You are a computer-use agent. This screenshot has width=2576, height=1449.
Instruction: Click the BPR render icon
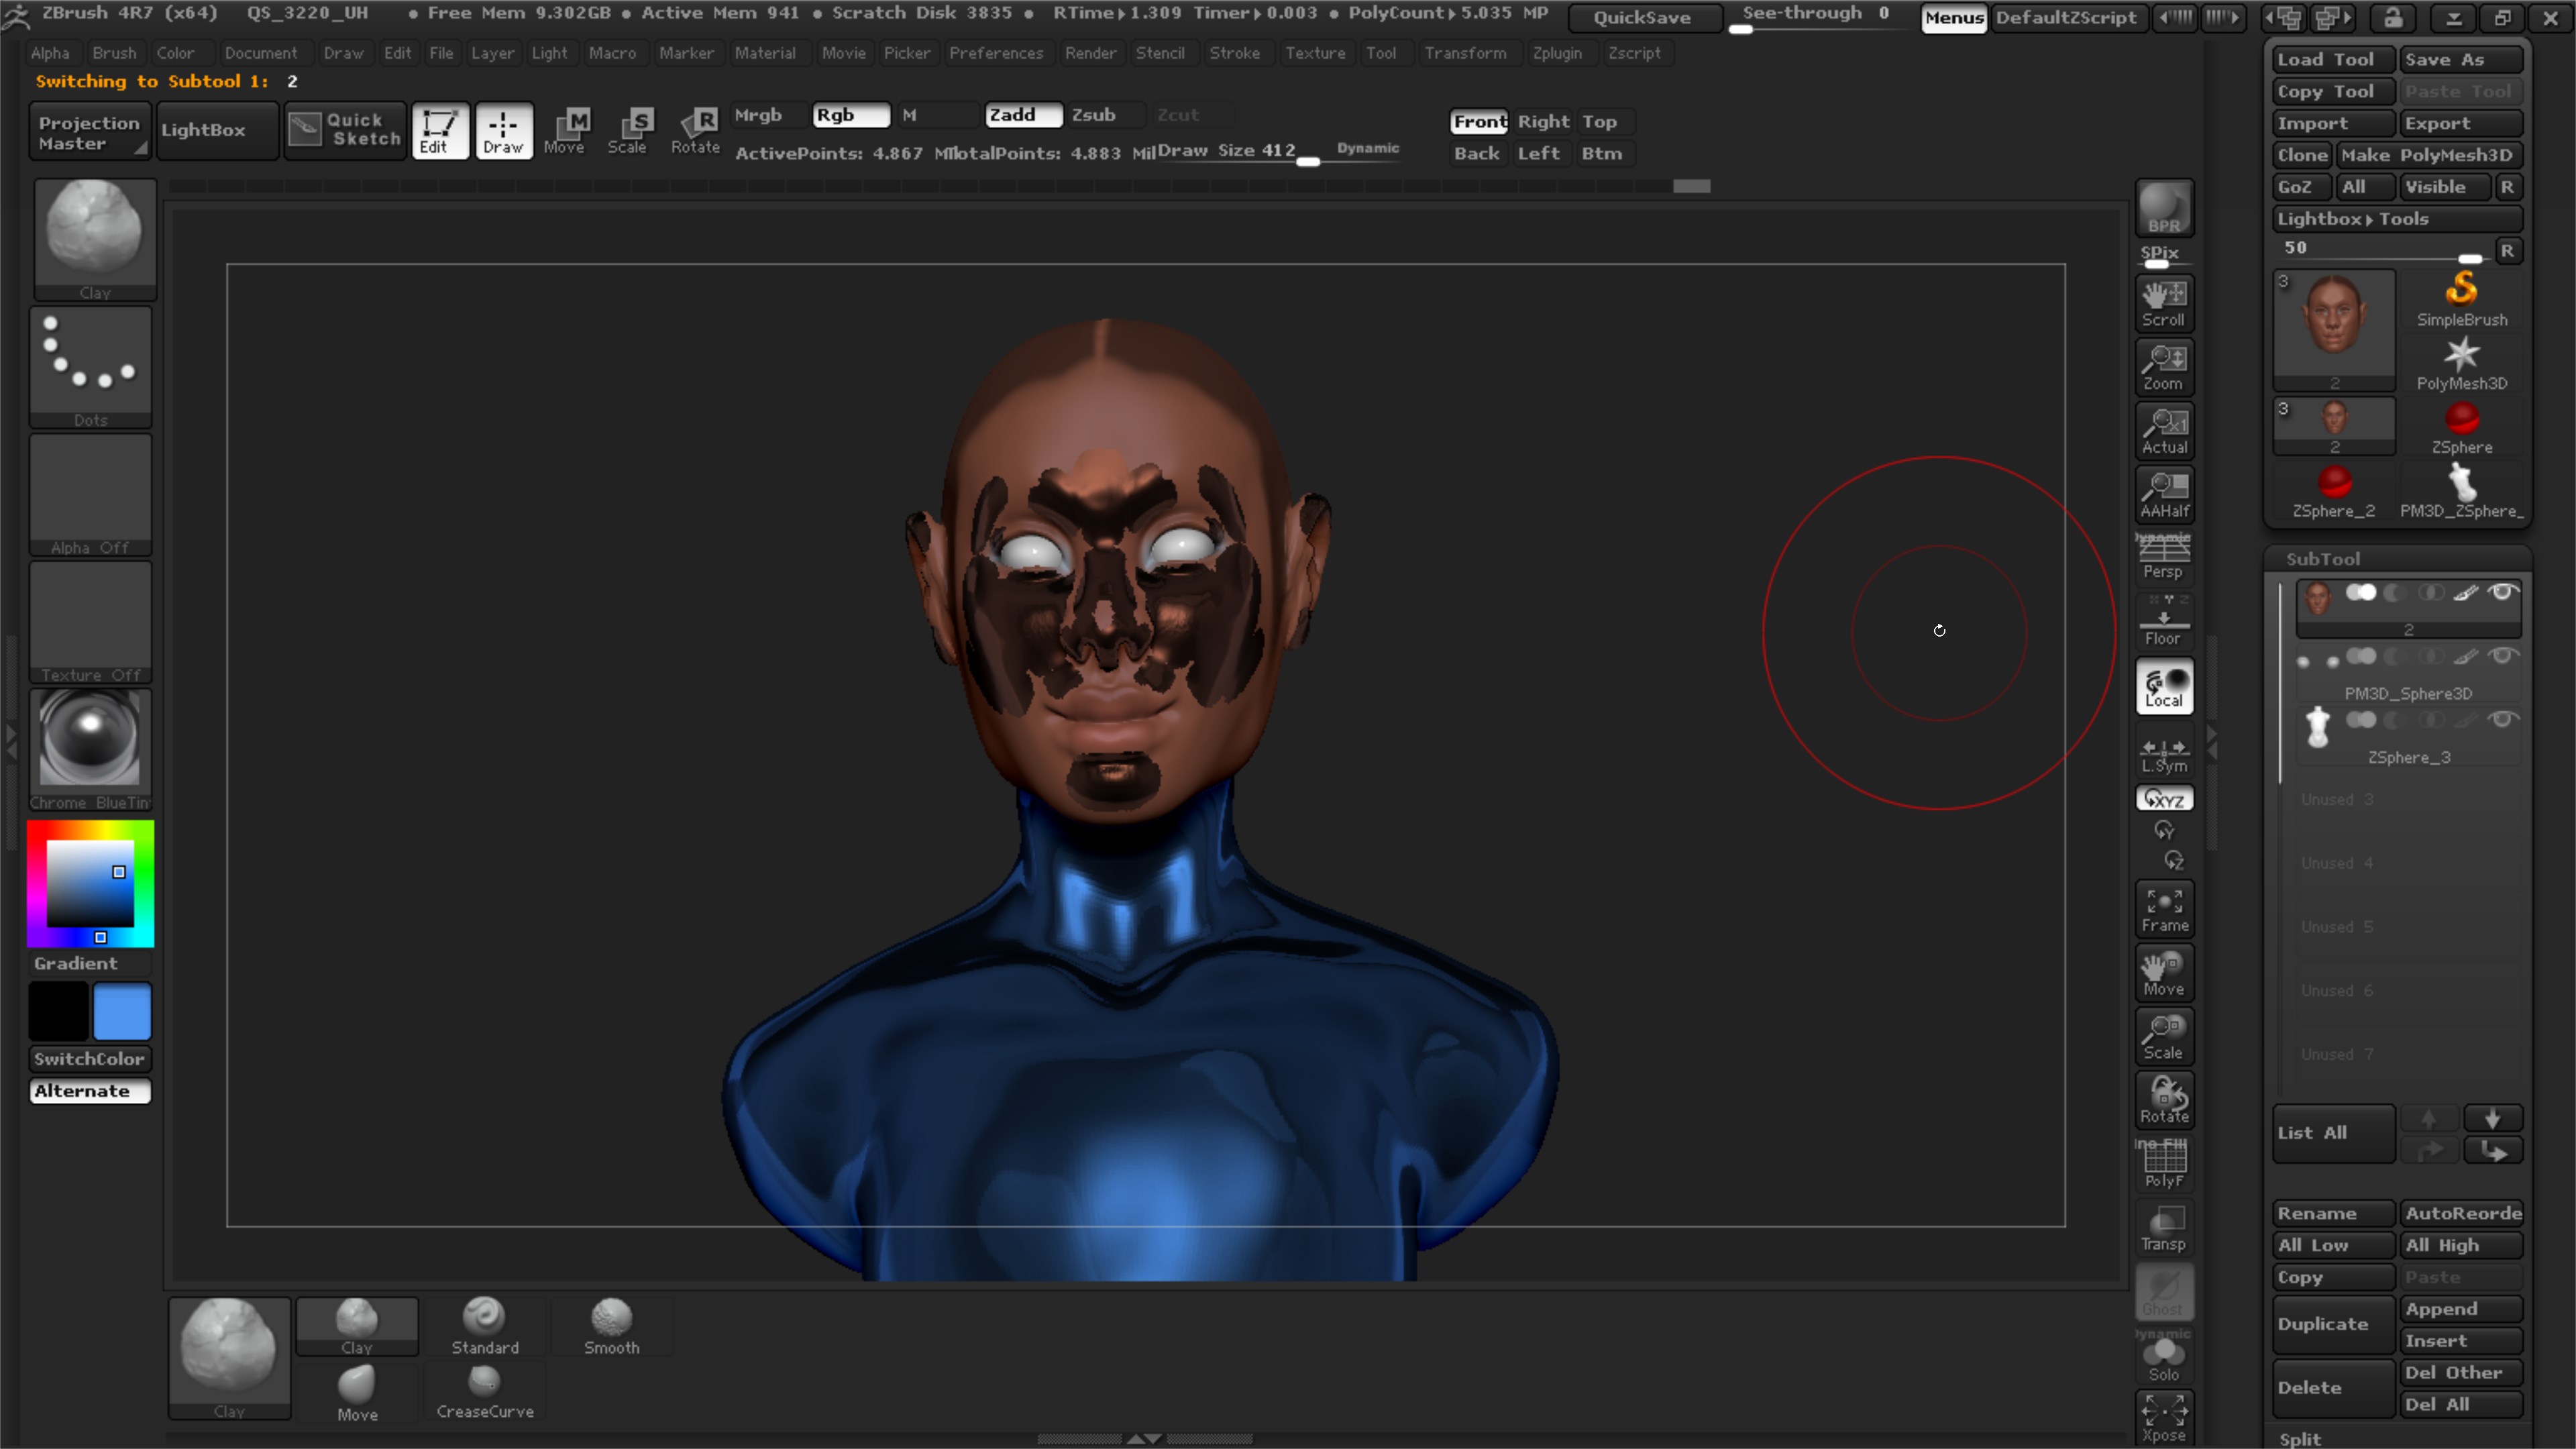pos(2164,208)
